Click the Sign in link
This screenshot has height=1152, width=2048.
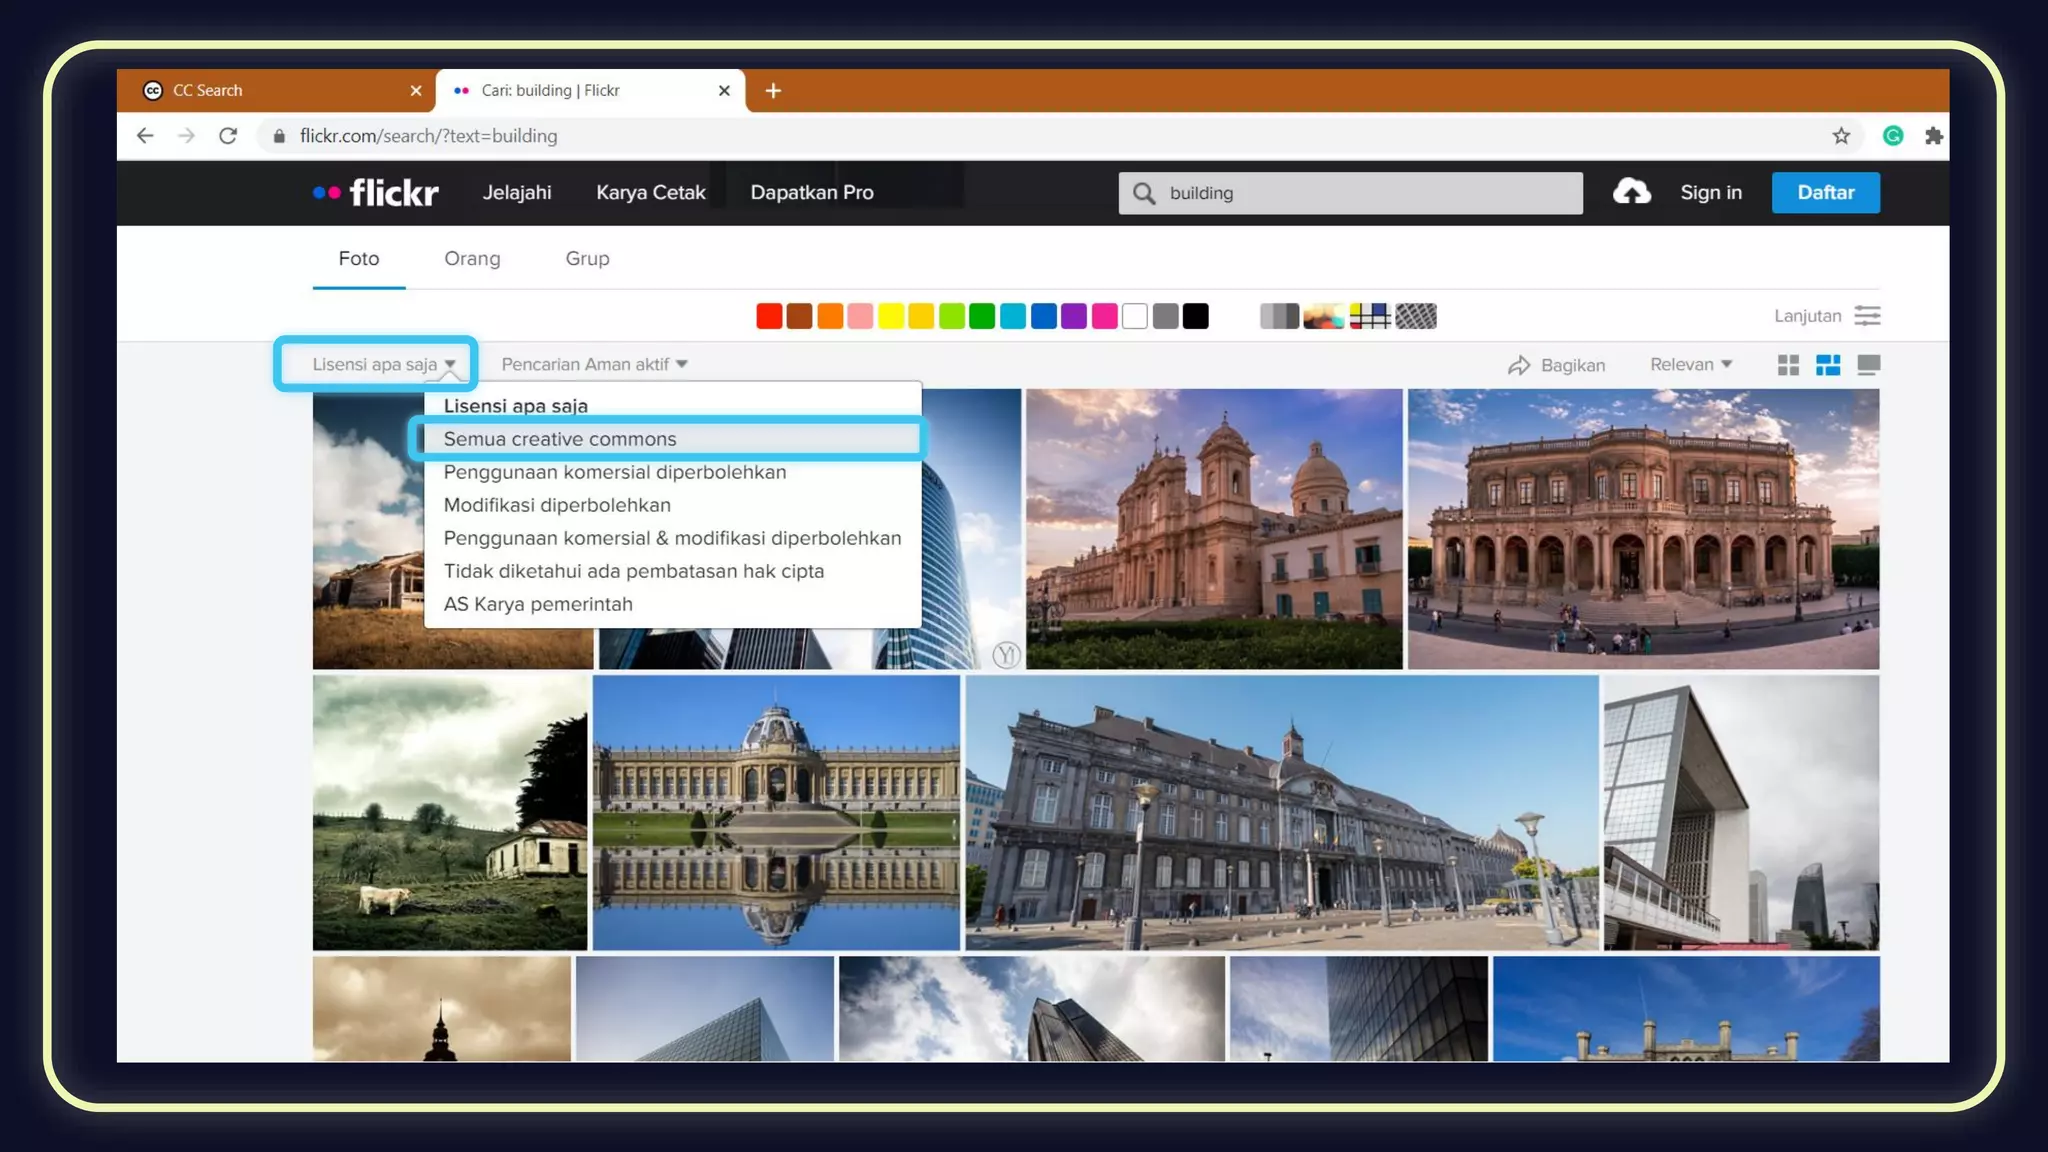coord(1710,192)
